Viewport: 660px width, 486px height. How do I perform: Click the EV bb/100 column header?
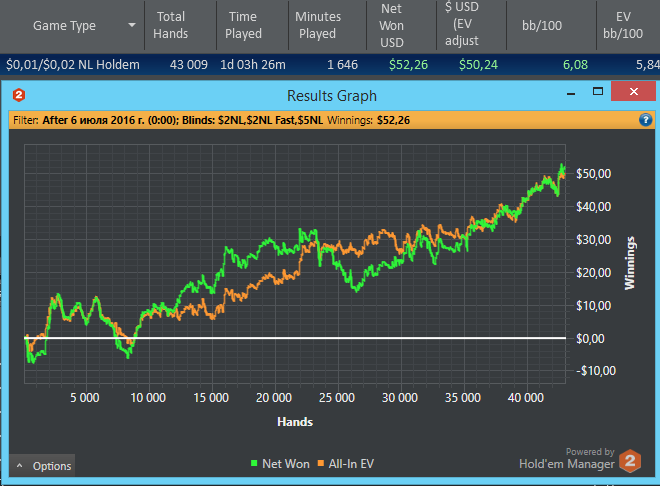tap(623, 25)
